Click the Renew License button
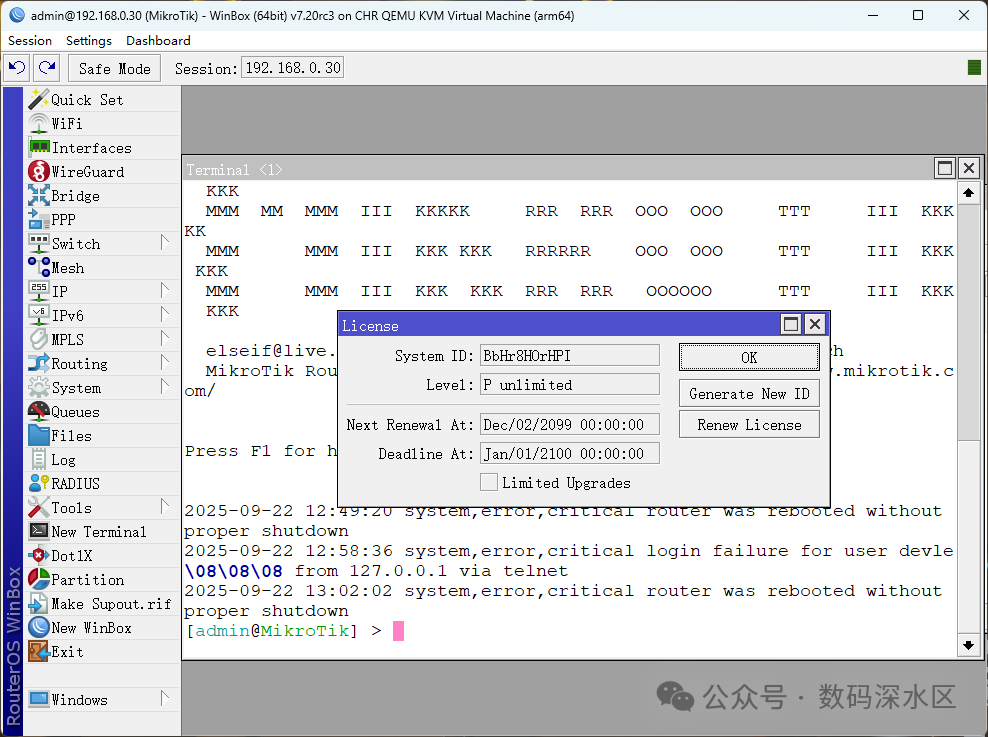The image size is (988, 737). click(749, 425)
